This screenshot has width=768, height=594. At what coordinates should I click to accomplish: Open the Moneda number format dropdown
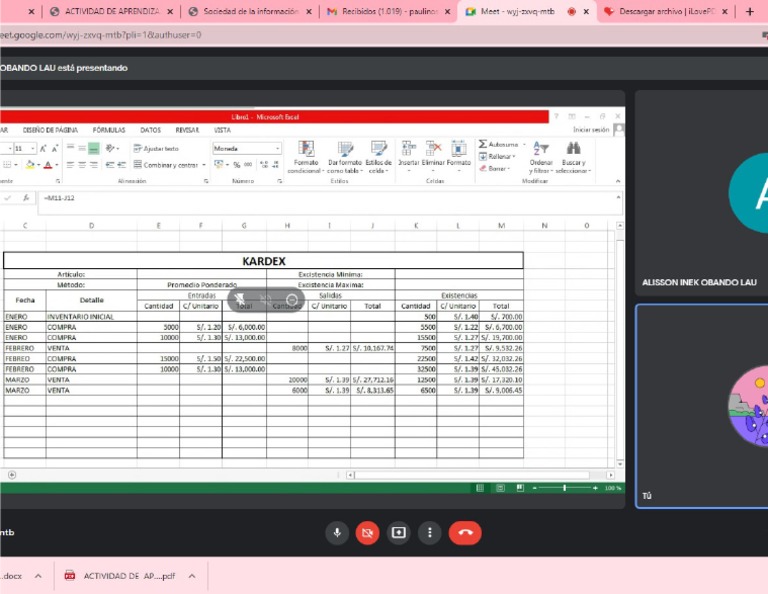click(277, 148)
